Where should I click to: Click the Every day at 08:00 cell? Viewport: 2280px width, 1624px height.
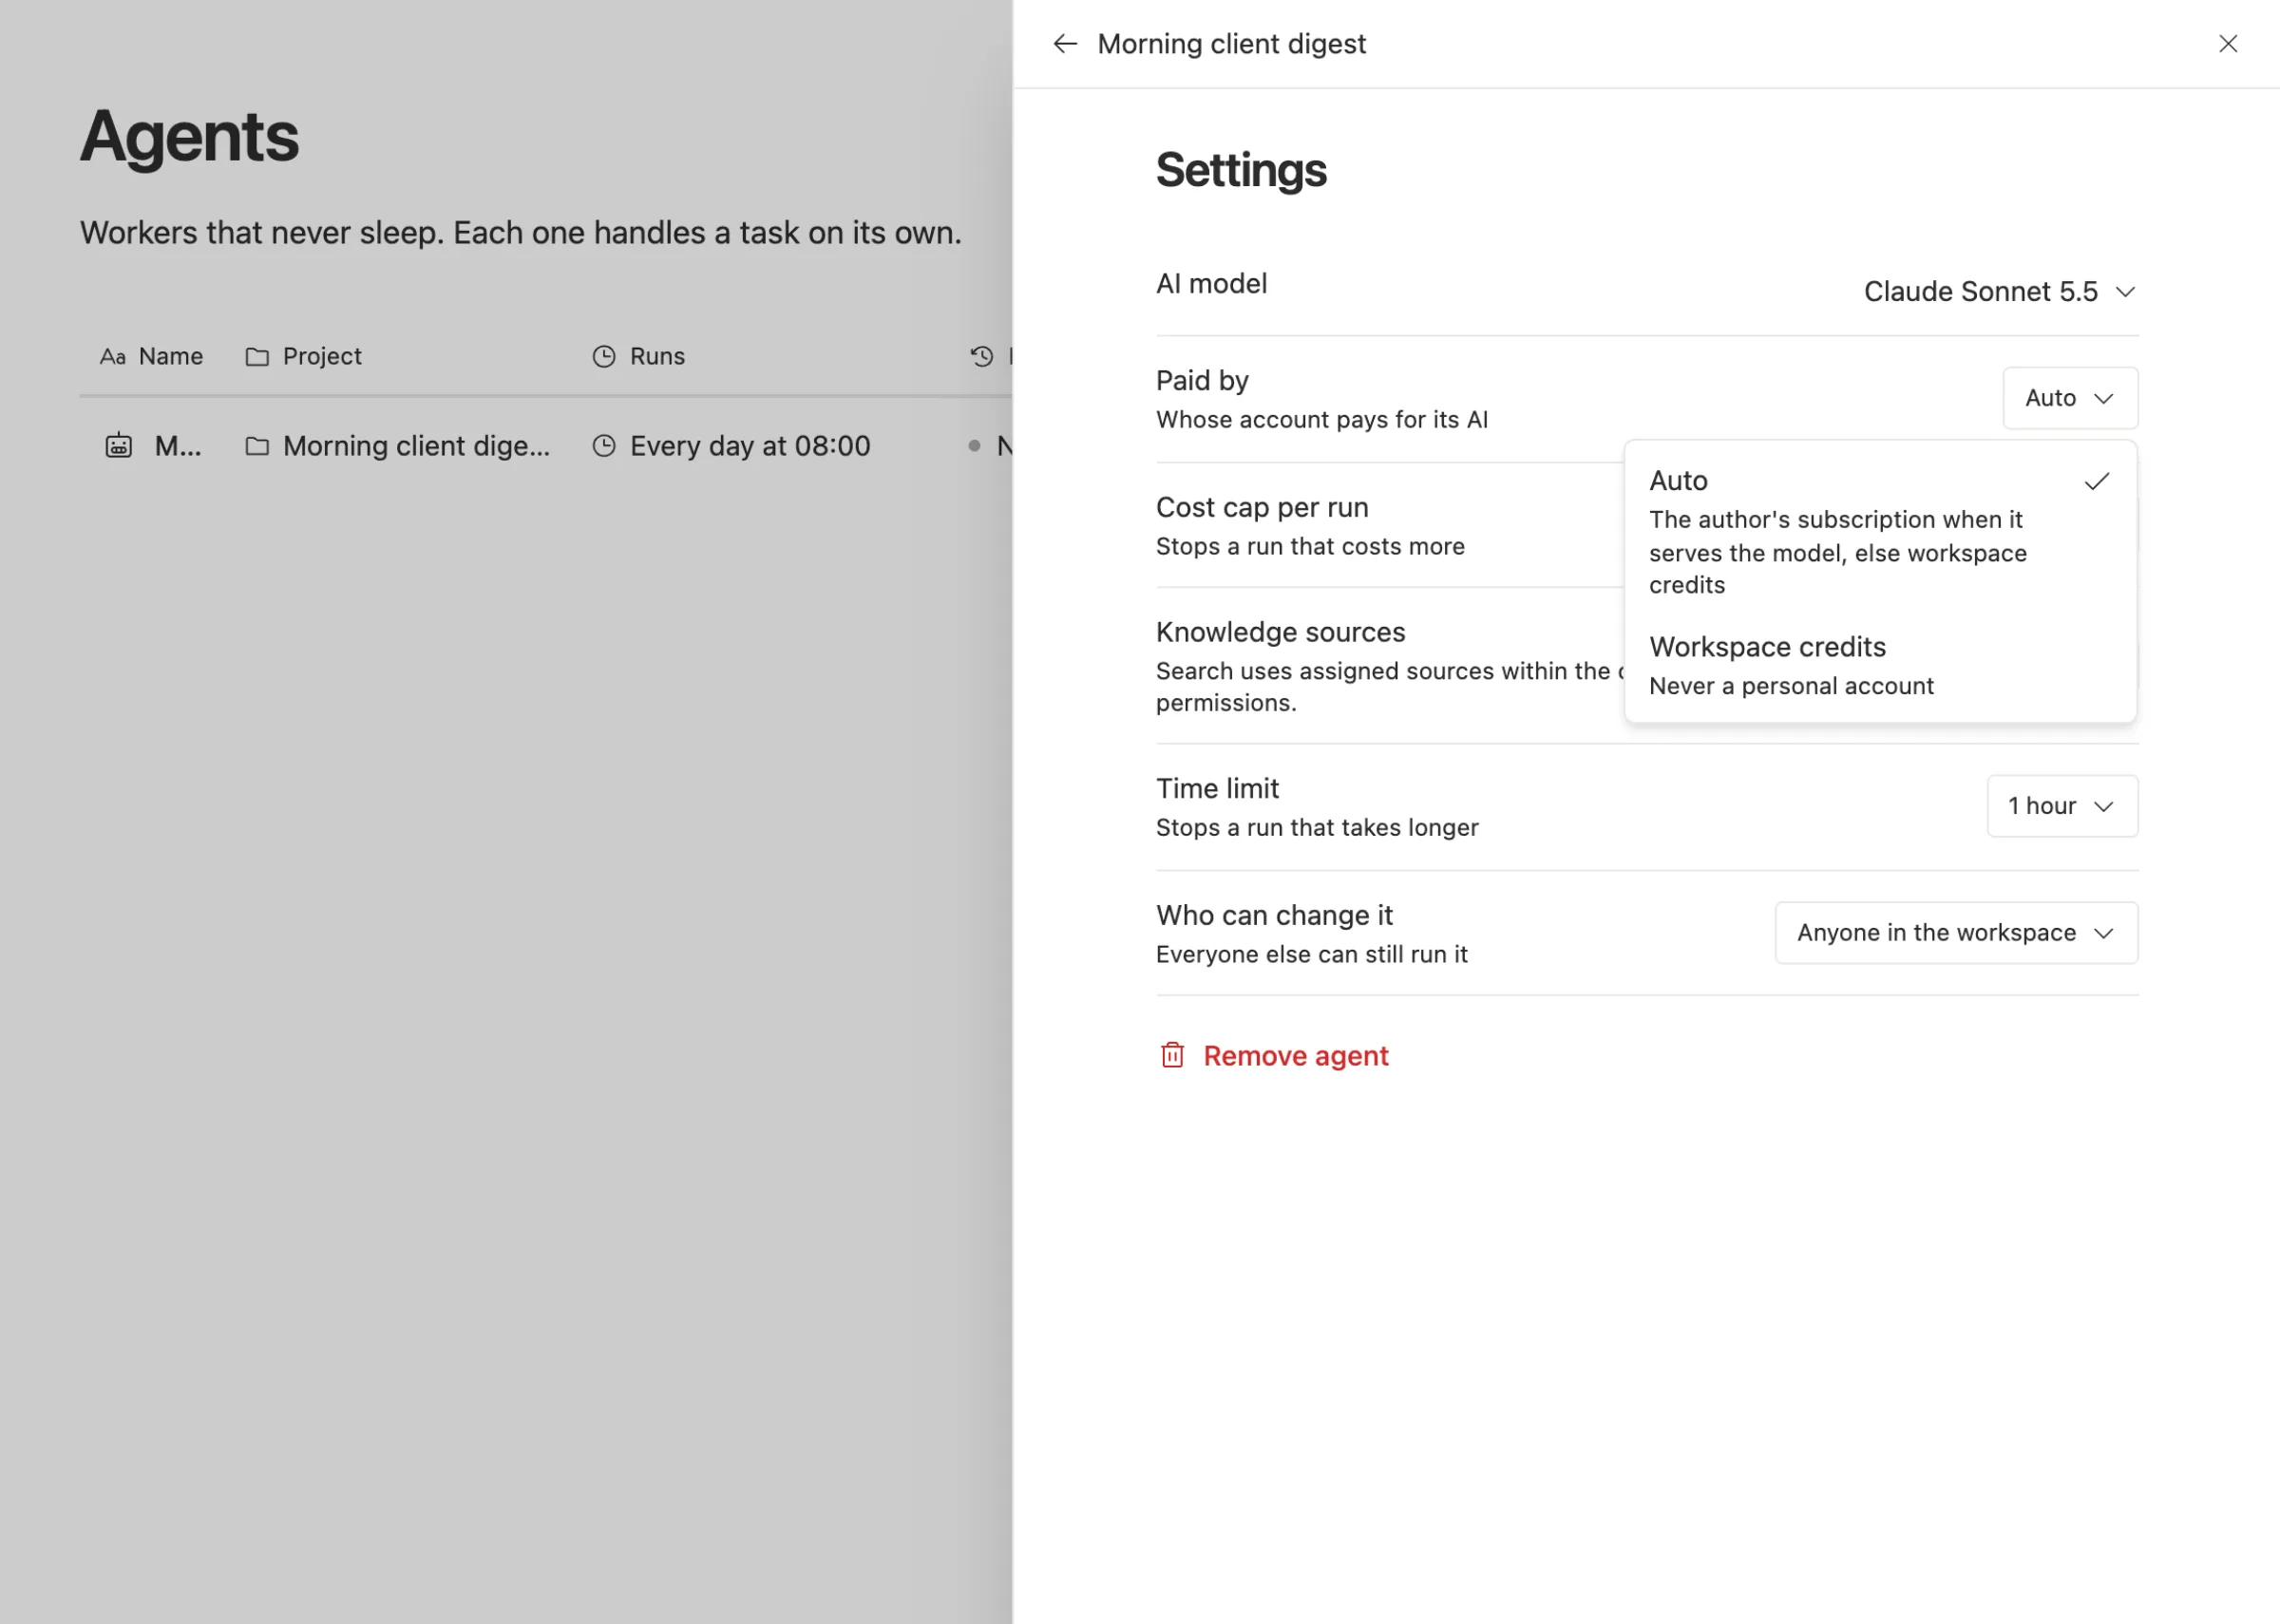[731, 446]
